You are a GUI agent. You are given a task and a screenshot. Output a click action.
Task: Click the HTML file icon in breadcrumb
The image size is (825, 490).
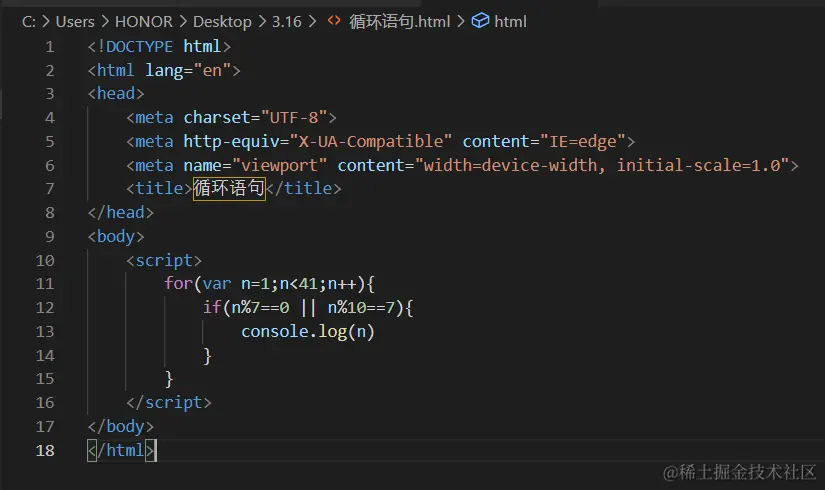(x=334, y=21)
